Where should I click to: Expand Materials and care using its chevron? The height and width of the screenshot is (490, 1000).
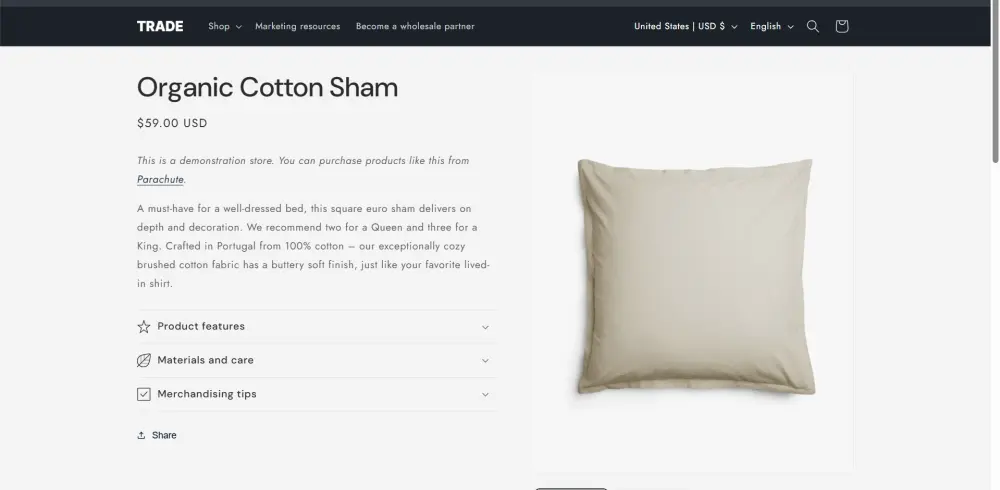tap(485, 361)
